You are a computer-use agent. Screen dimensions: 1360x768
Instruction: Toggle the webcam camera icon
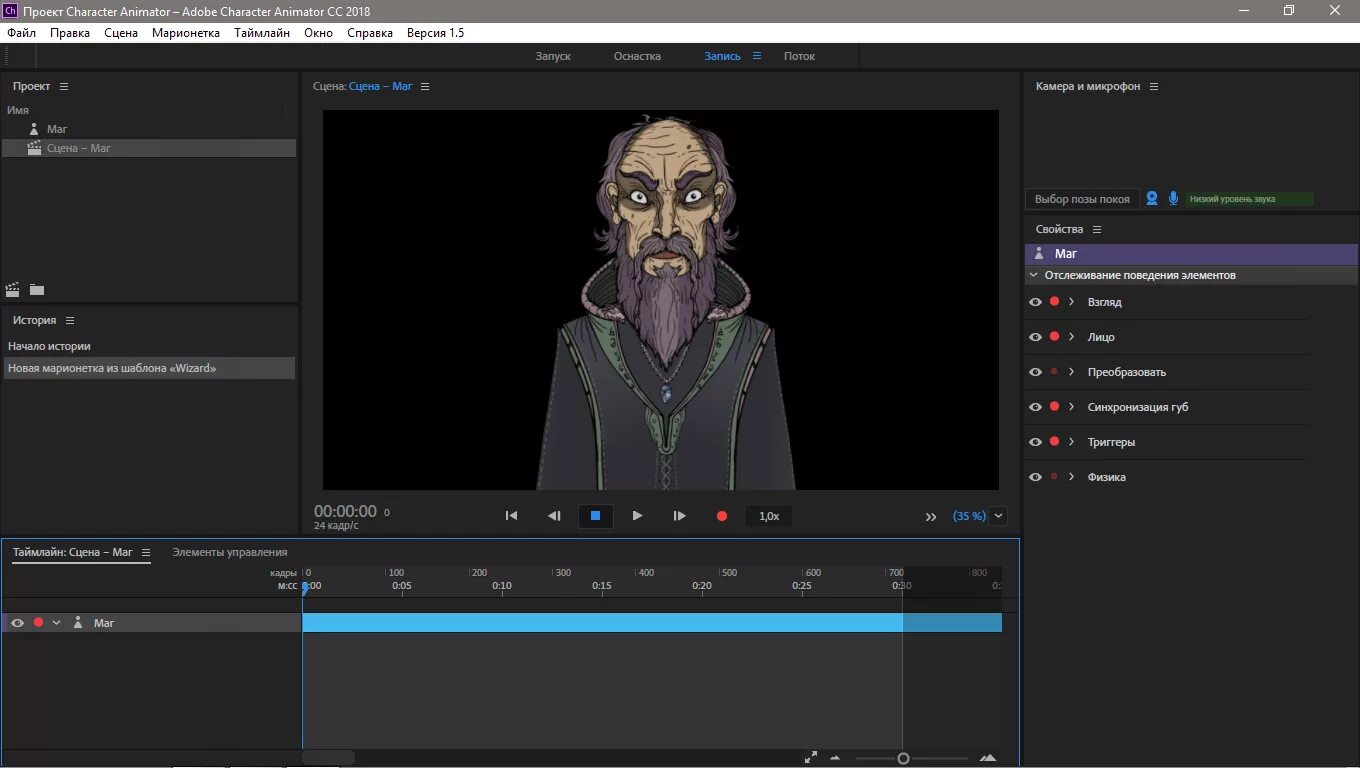tap(1152, 198)
